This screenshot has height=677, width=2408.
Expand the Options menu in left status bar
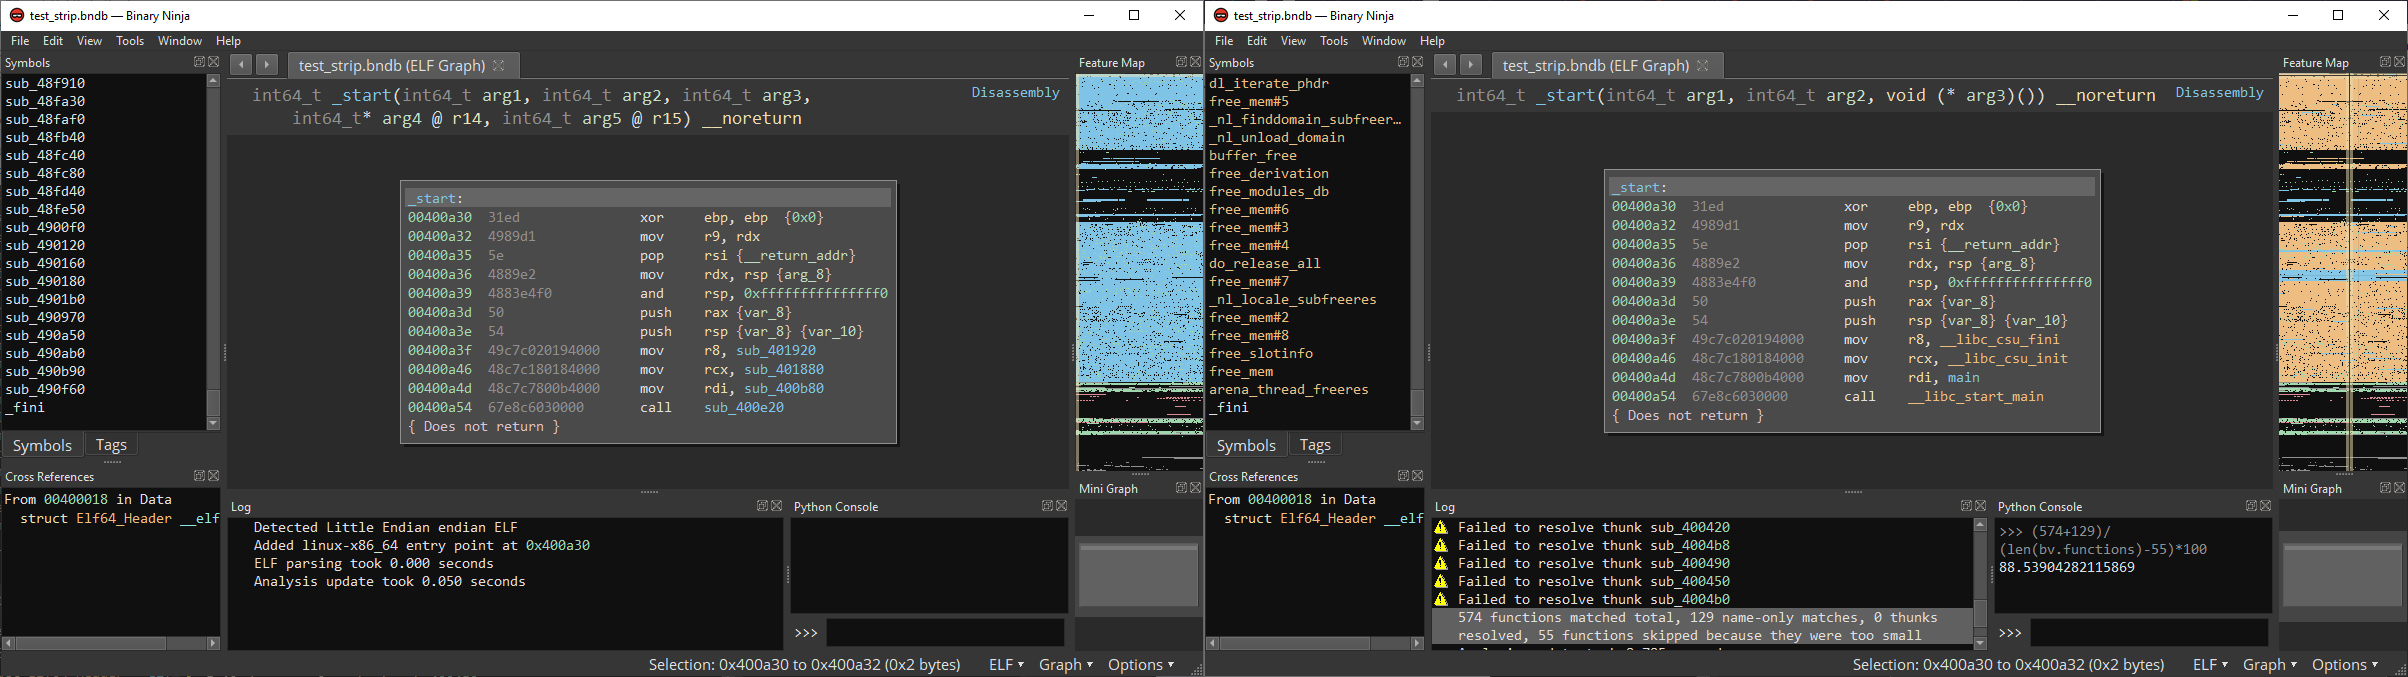[x=1140, y=665]
